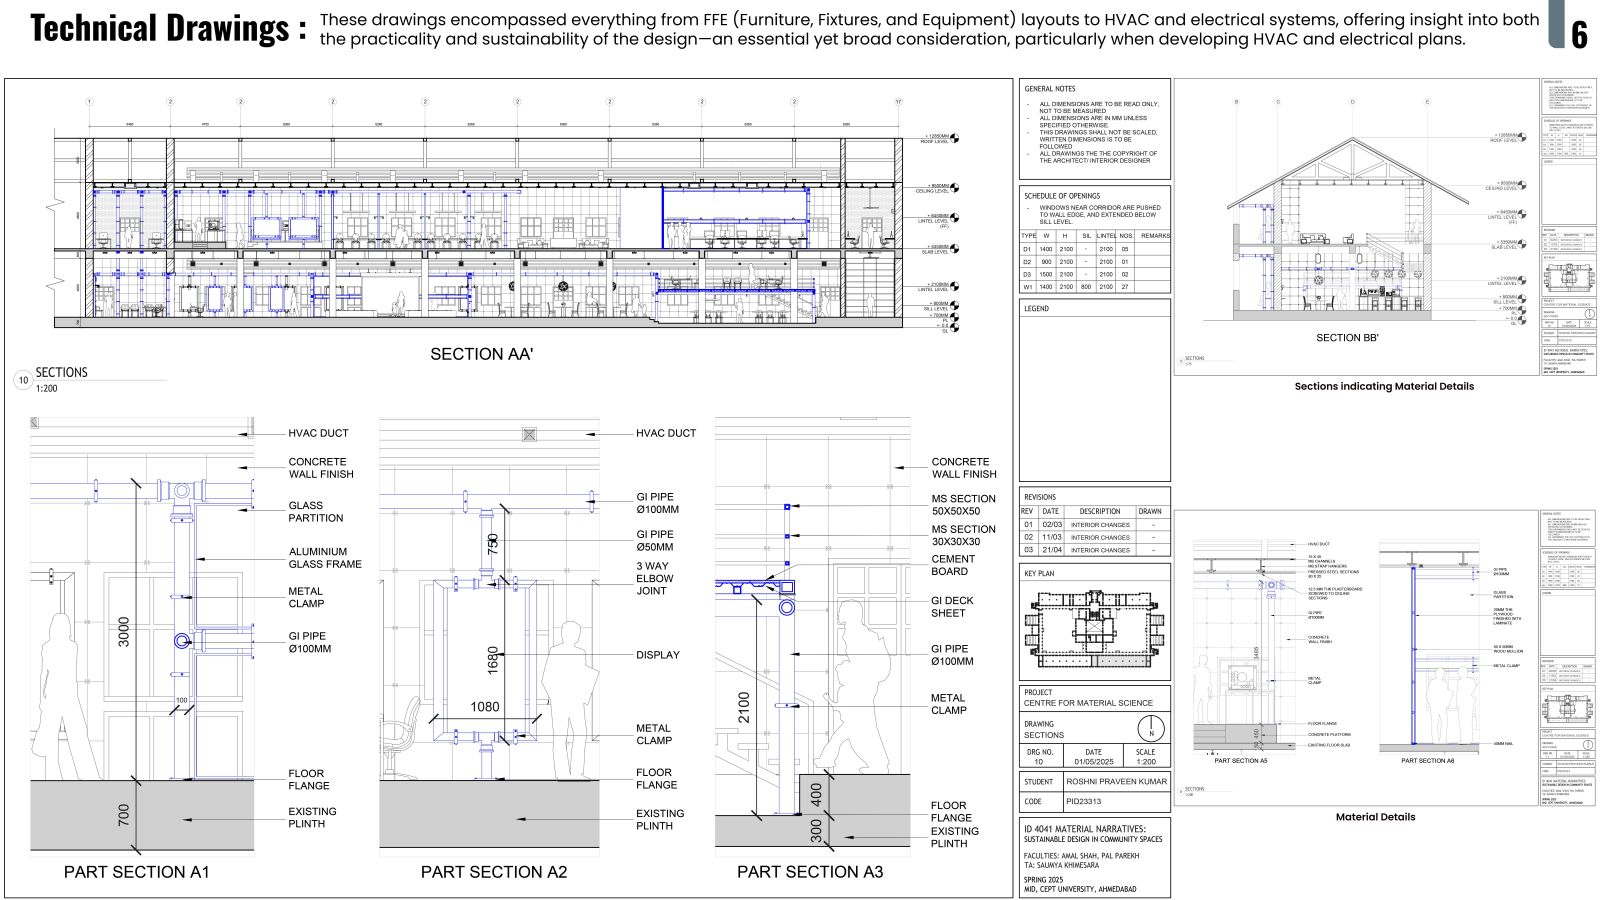Click the "800" sill value in W1 row
This screenshot has width=1600, height=900.
click(1086, 287)
